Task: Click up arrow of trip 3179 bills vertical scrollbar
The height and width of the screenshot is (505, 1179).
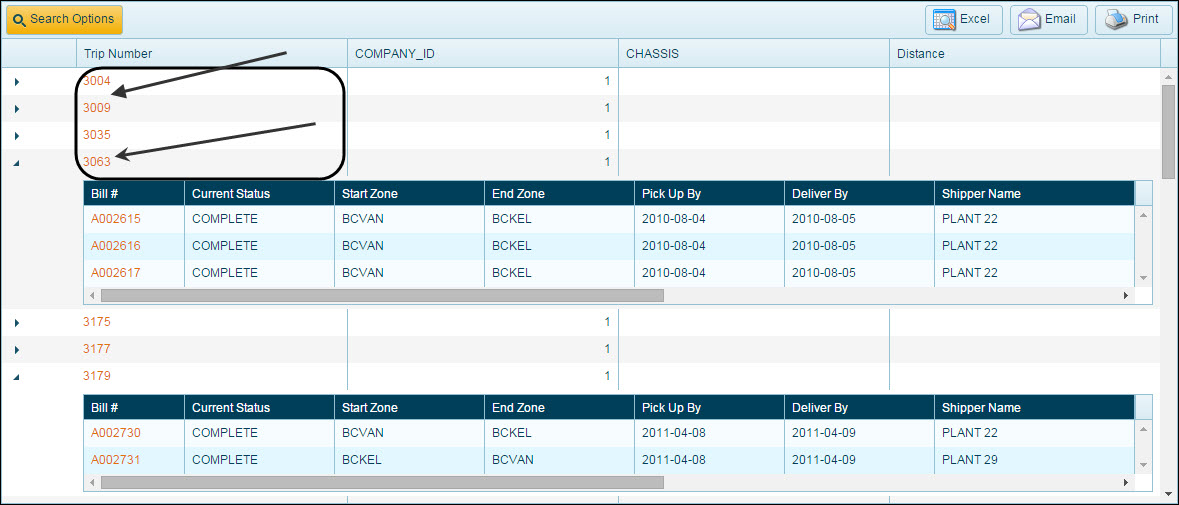Action: tap(1143, 428)
